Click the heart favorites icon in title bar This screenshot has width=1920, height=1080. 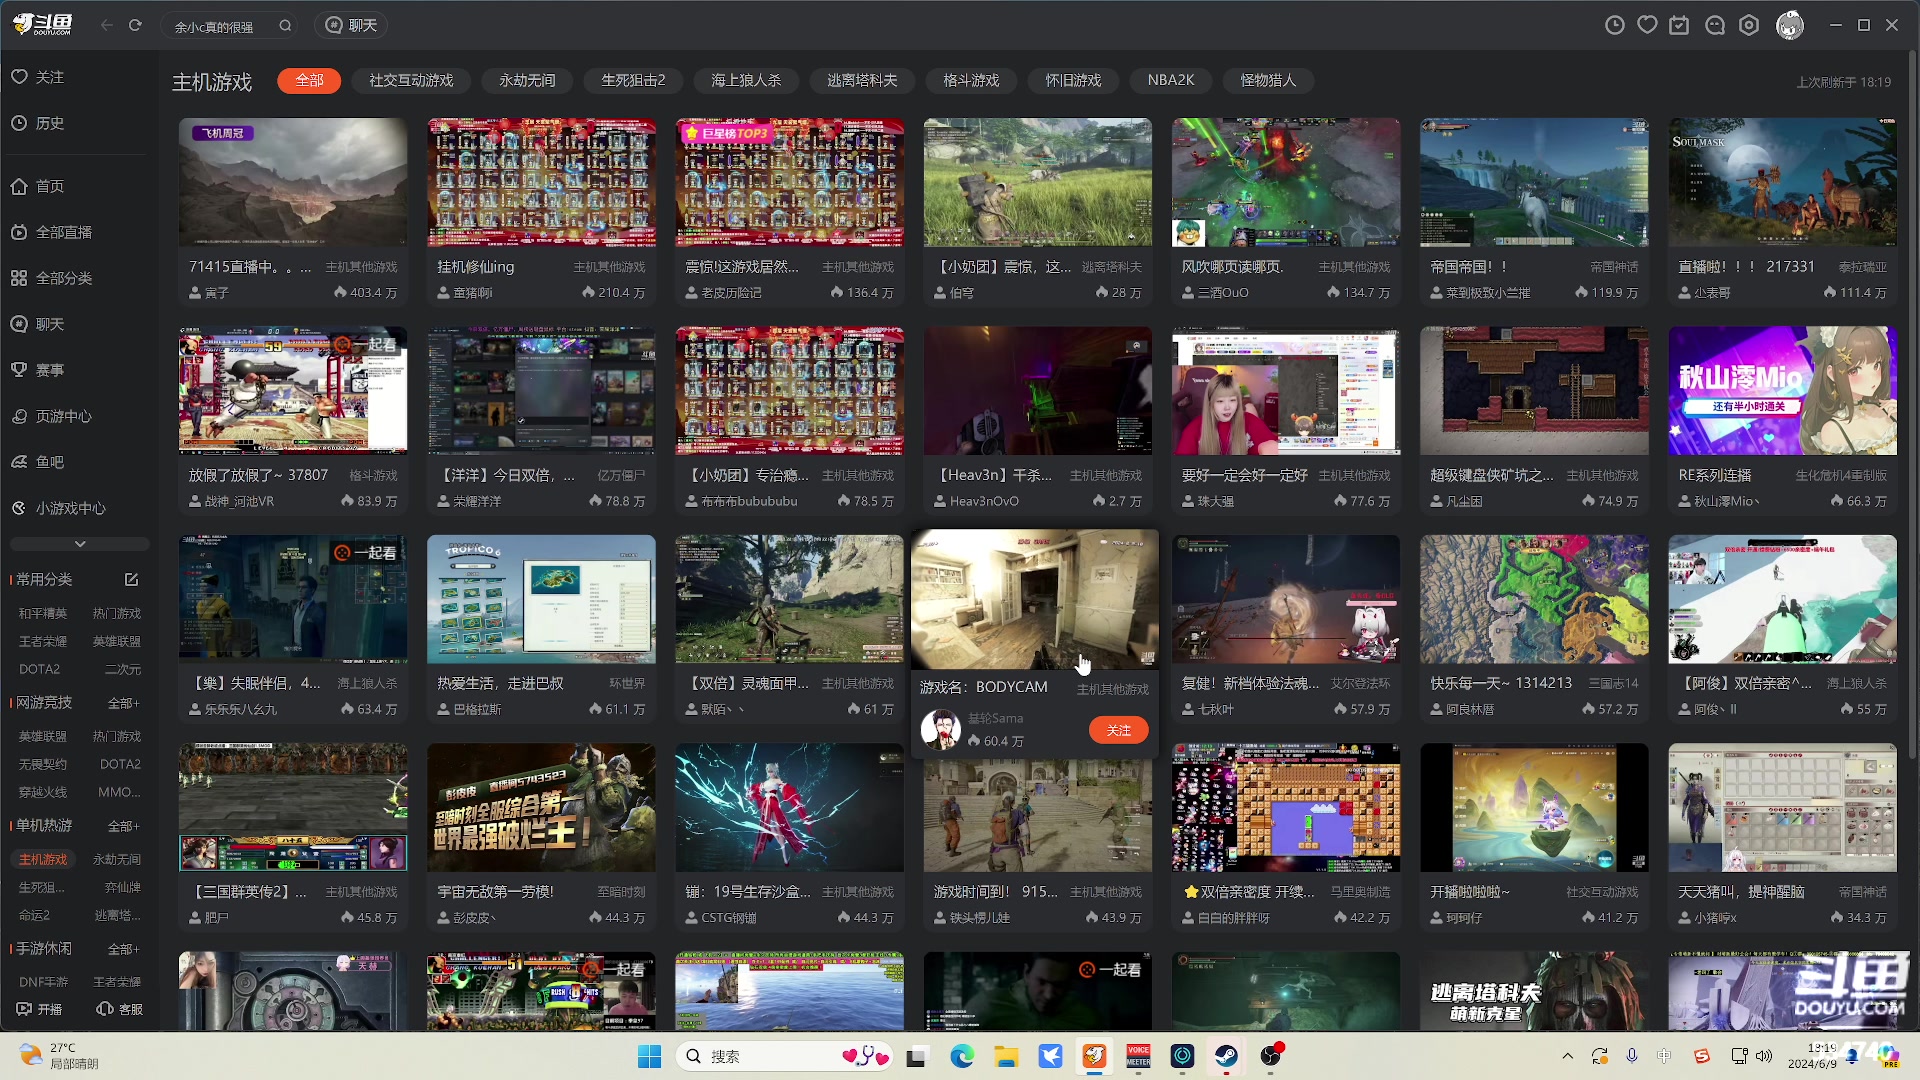pos(1647,25)
